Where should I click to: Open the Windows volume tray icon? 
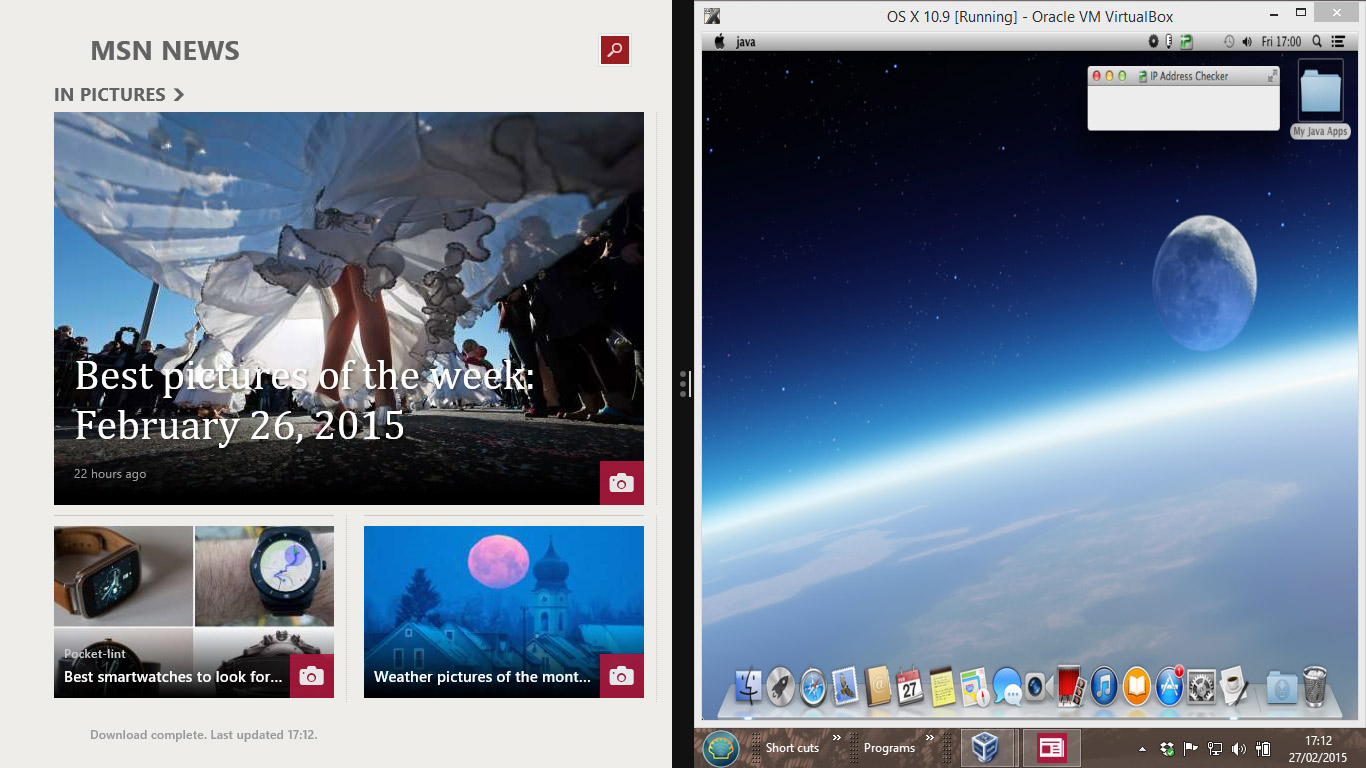click(x=1239, y=749)
